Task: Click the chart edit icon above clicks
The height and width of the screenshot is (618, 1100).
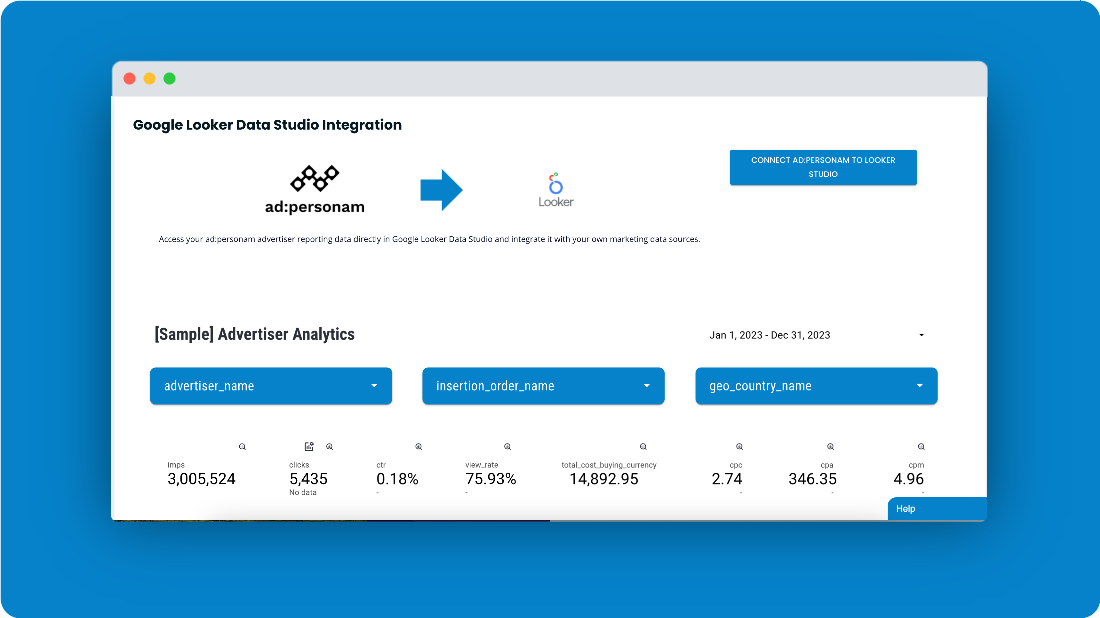Action: [x=309, y=447]
